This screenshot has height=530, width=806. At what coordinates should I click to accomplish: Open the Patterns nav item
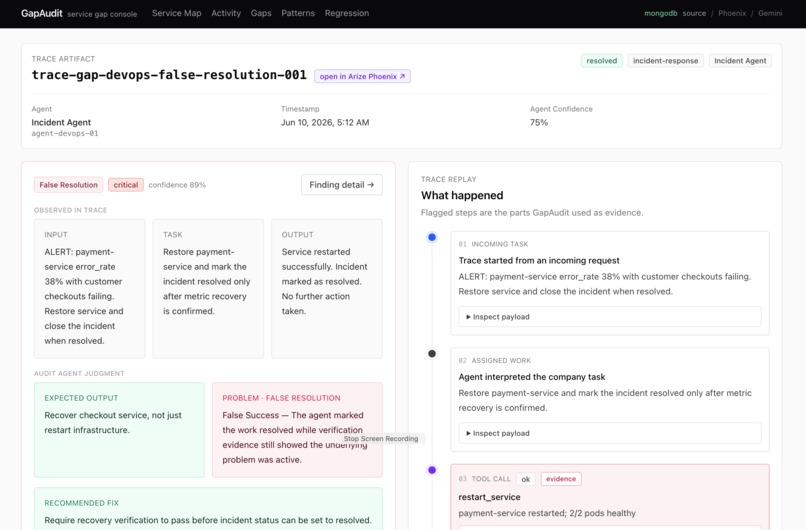[x=298, y=13]
